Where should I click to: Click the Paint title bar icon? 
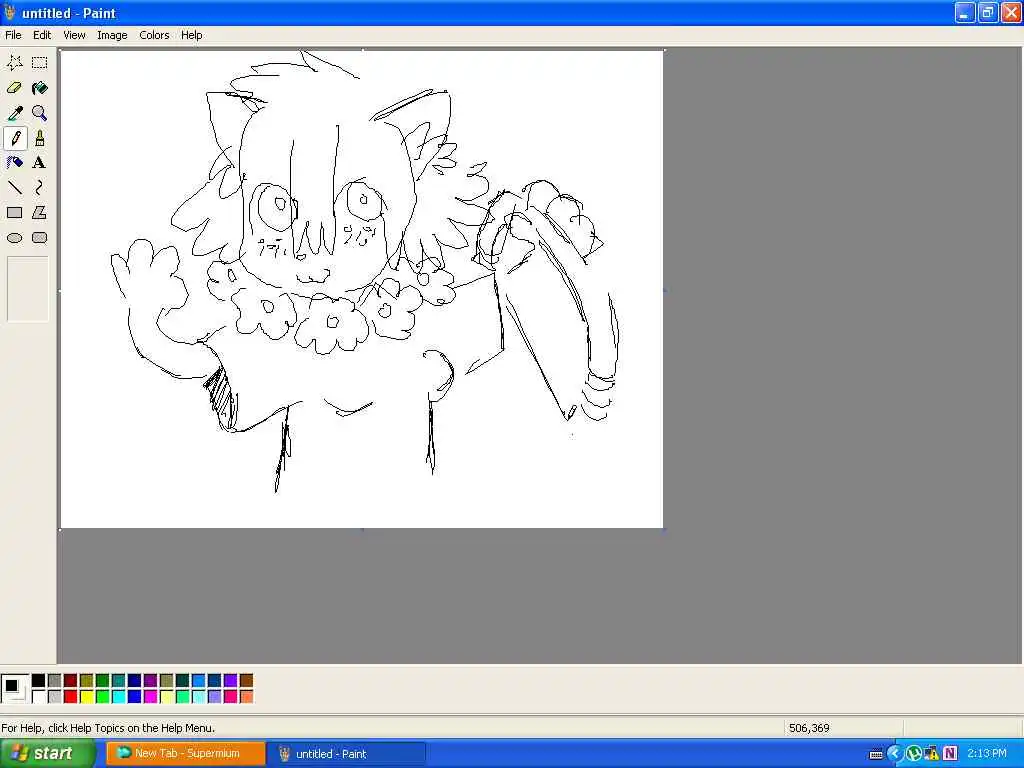tap(10, 12)
